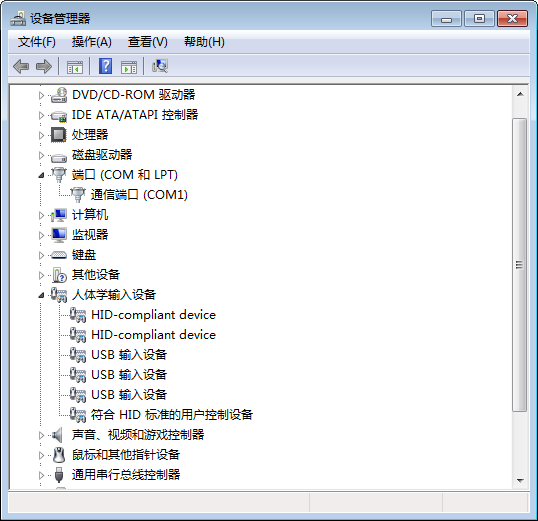Click the scrollbar down arrow
Image resolution: width=538 pixels, height=521 pixels.
pos(520,481)
